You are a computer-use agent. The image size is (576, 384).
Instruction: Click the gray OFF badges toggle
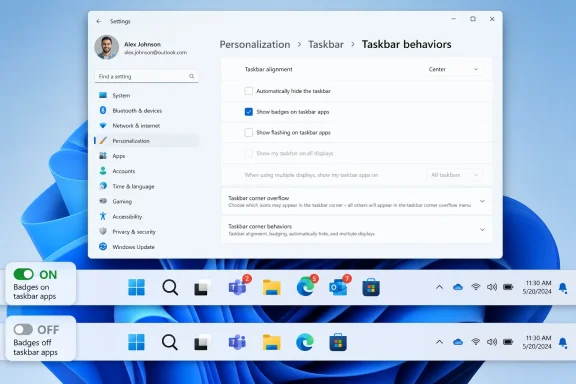pyautogui.click(x=23, y=329)
